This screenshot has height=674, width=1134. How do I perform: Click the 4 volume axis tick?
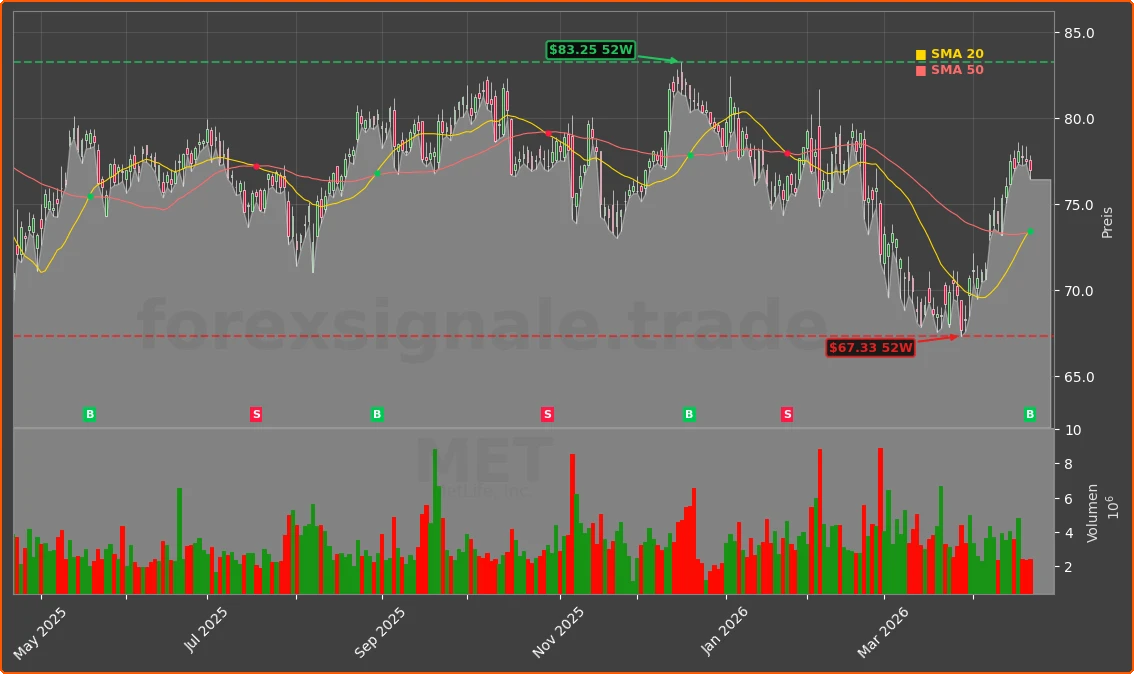[1069, 533]
